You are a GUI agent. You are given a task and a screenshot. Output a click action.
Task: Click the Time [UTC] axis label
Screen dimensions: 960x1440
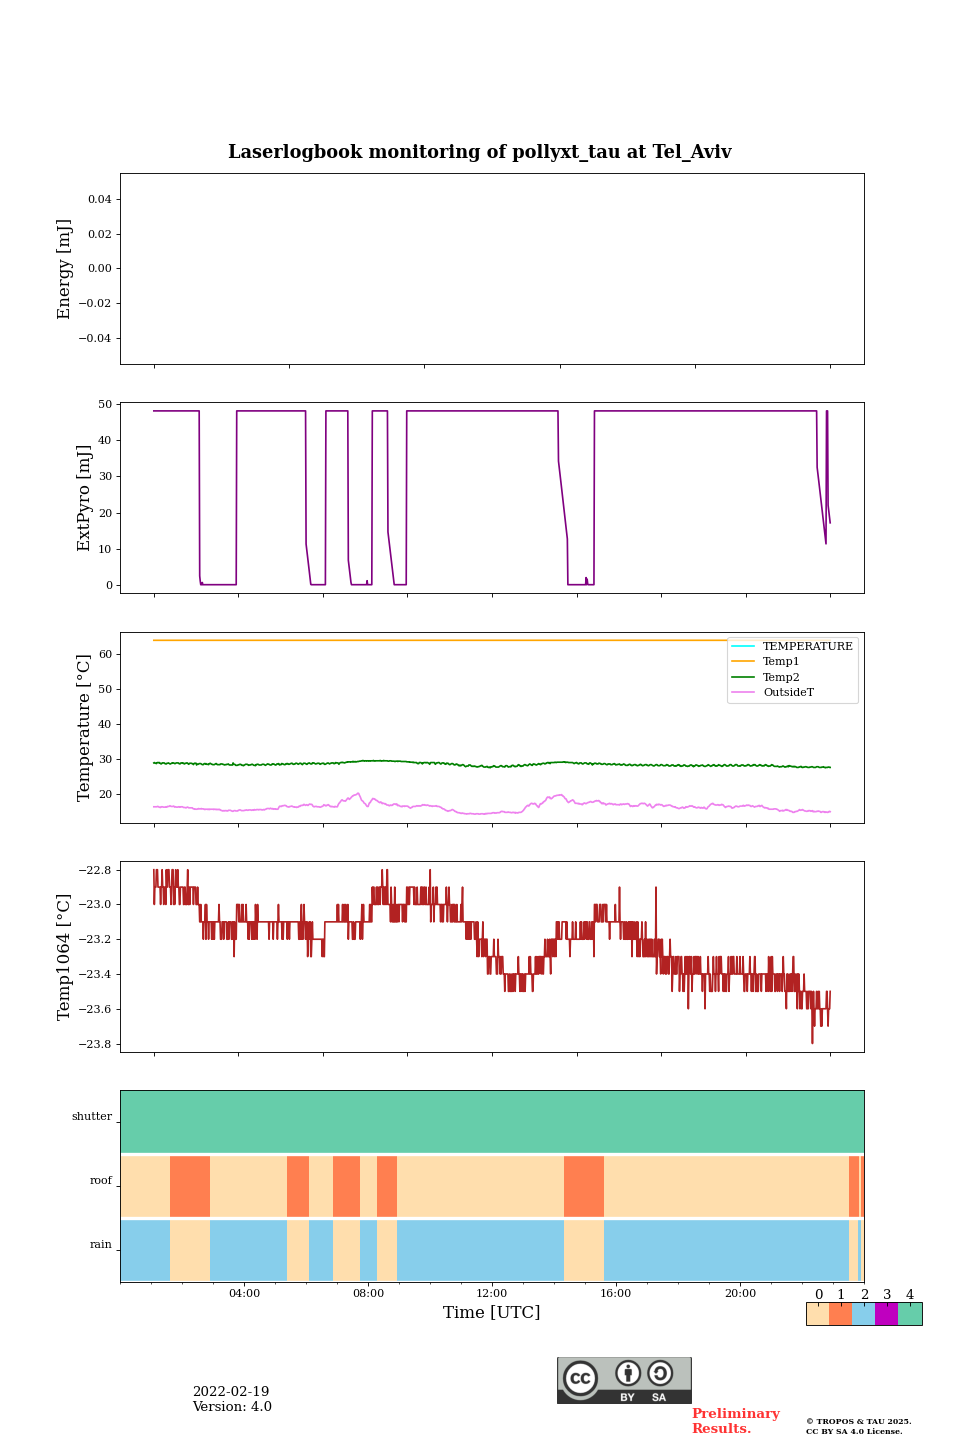click(492, 1313)
